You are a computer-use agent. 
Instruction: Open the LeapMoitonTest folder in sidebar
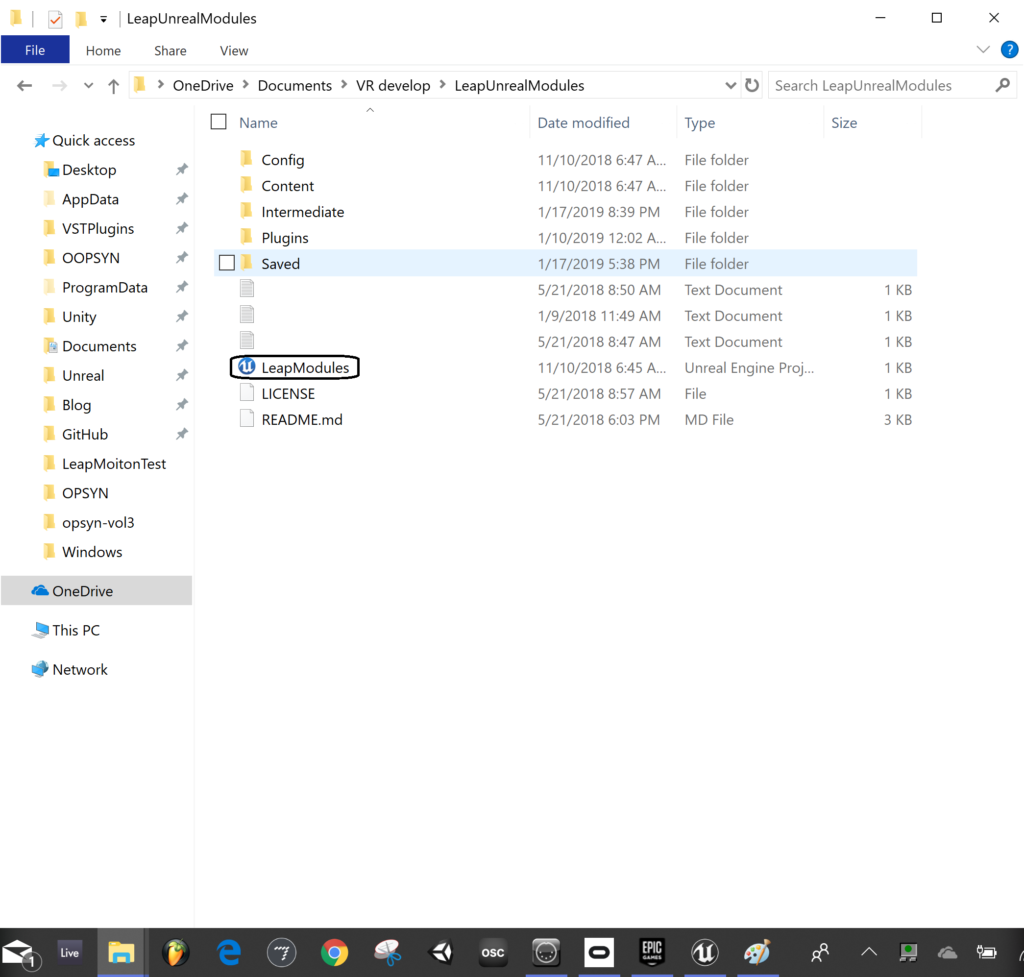point(114,464)
